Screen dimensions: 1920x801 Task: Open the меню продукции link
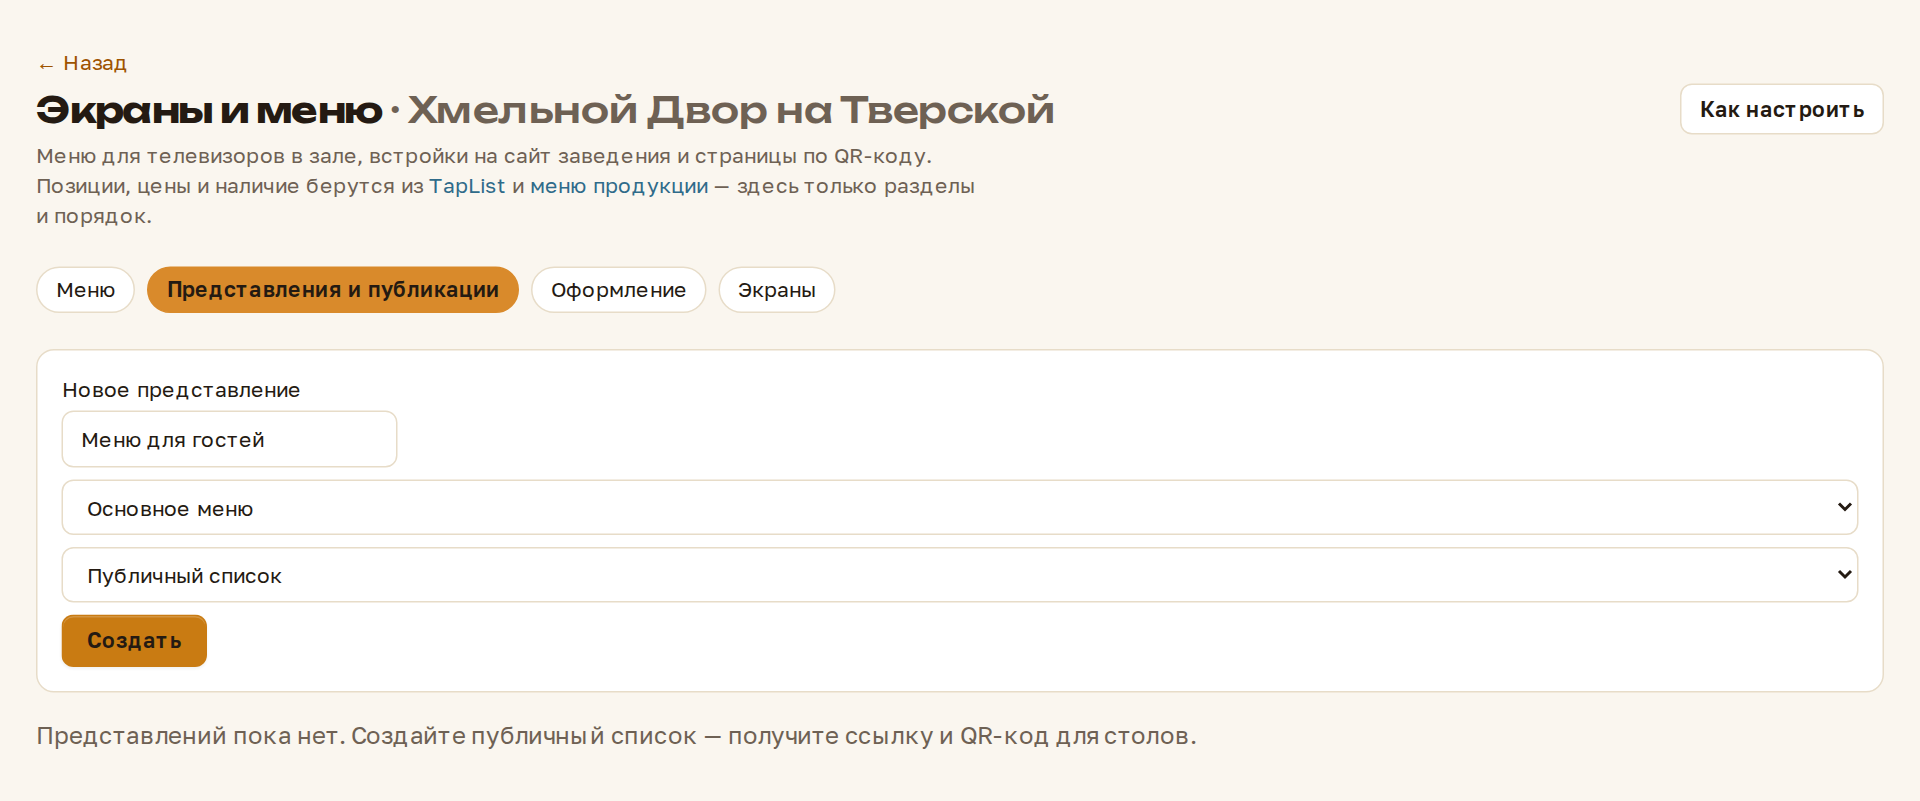pos(619,186)
